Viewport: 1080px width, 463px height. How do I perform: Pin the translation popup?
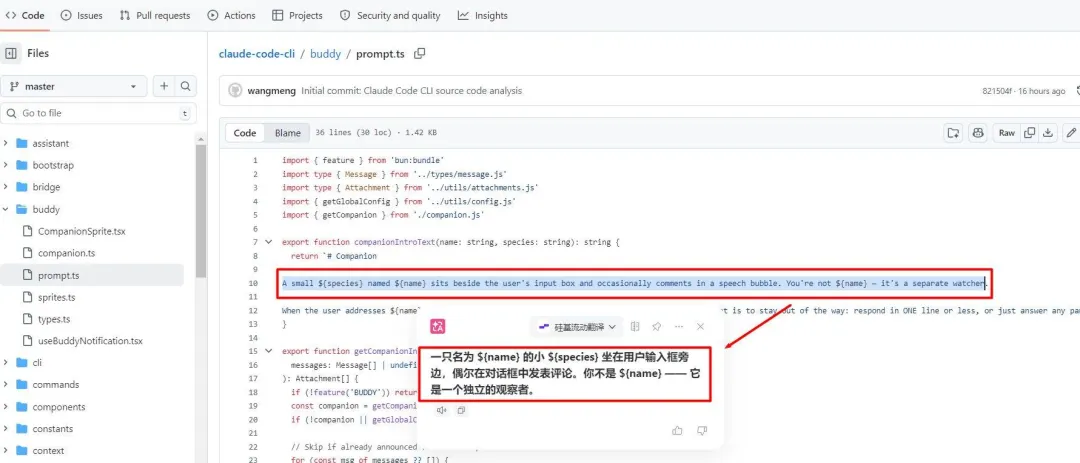tap(656, 327)
